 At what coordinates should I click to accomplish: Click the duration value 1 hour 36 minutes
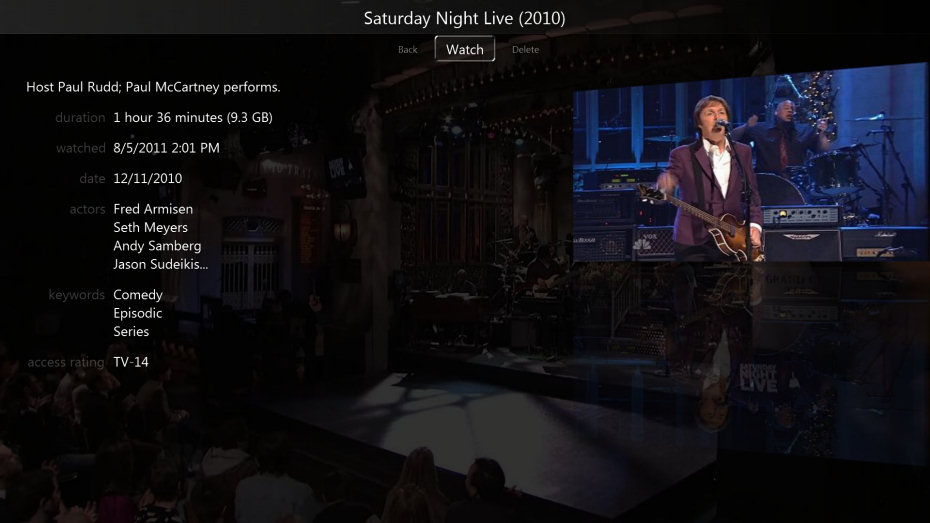pos(193,117)
